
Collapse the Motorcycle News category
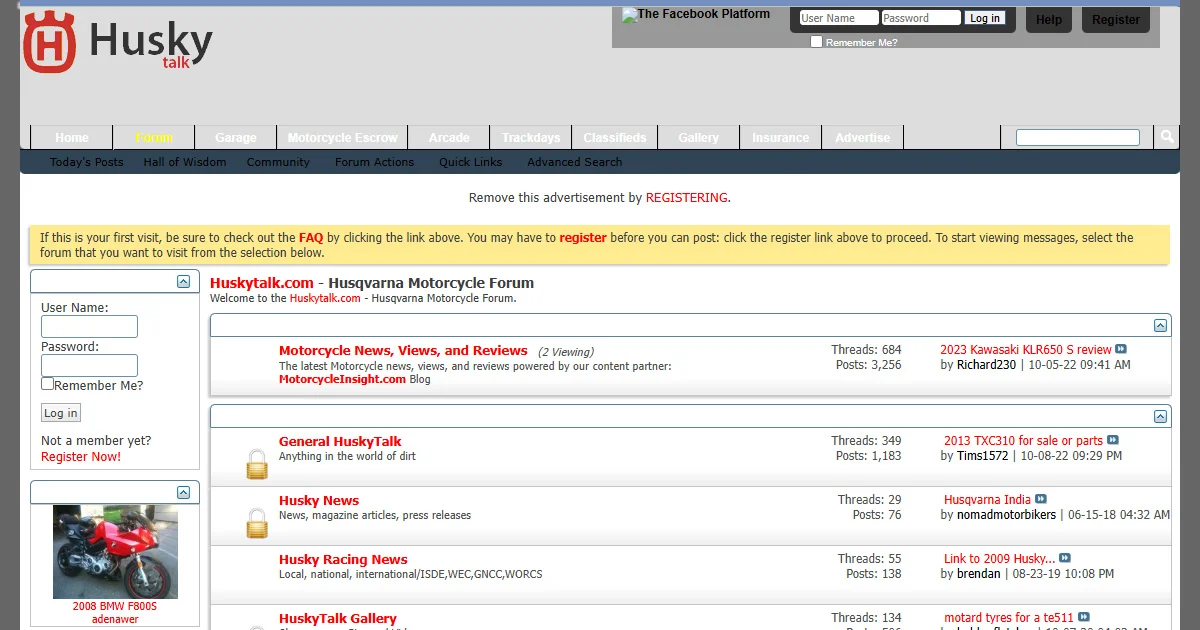(x=1160, y=326)
